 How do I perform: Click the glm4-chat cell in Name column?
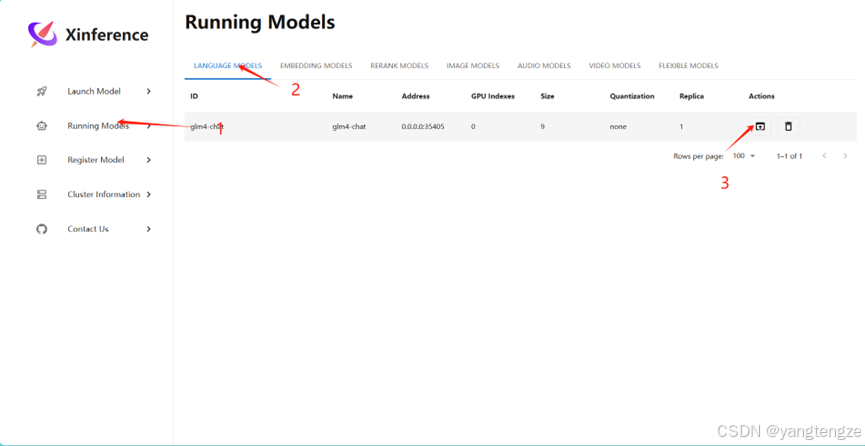point(349,126)
